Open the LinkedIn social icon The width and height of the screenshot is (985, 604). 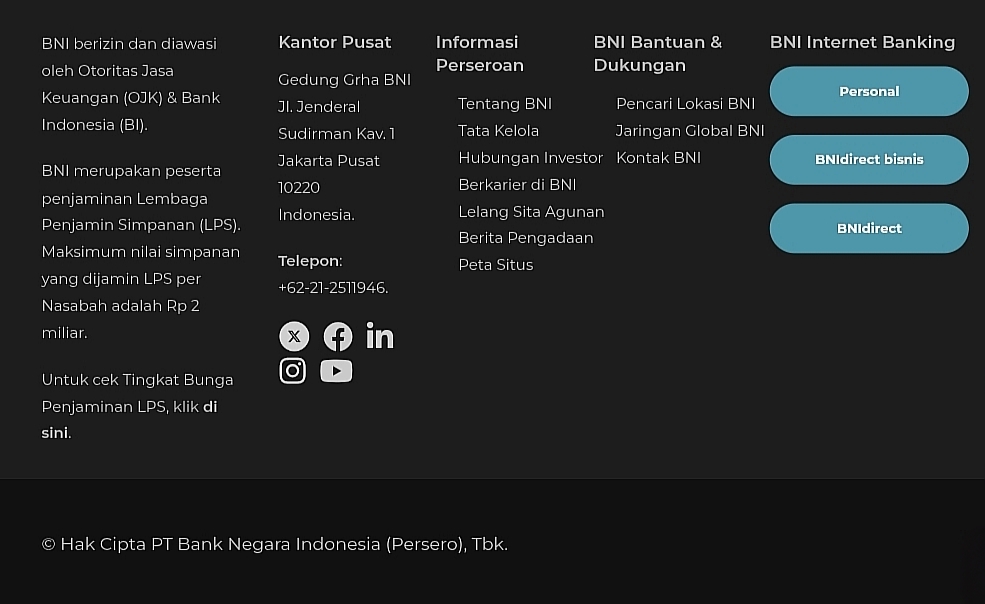pos(380,336)
